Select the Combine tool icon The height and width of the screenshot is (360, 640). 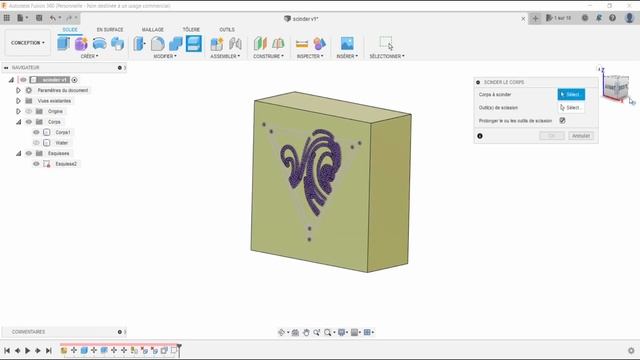pyautogui.click(x=176, y=43)
